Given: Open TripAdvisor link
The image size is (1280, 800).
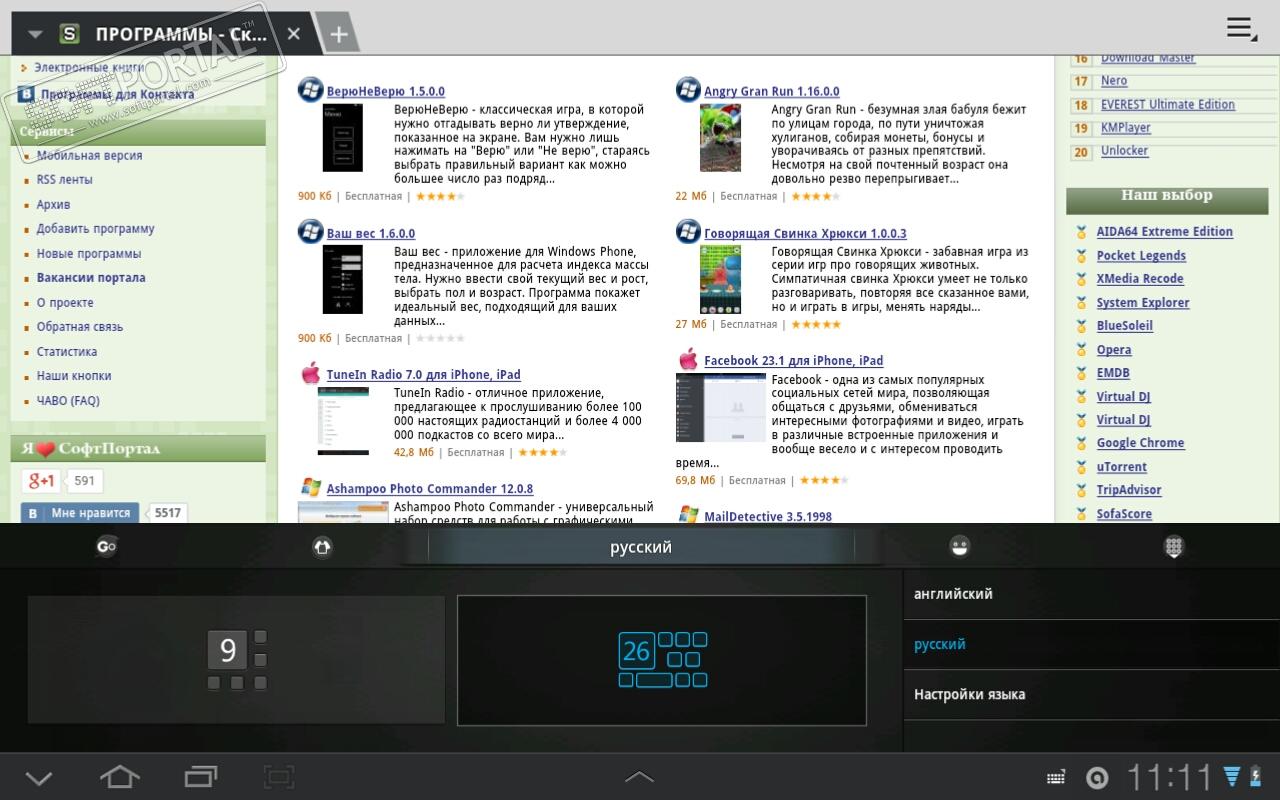Looking at the screenshot, I should (x=1129, y=490).
